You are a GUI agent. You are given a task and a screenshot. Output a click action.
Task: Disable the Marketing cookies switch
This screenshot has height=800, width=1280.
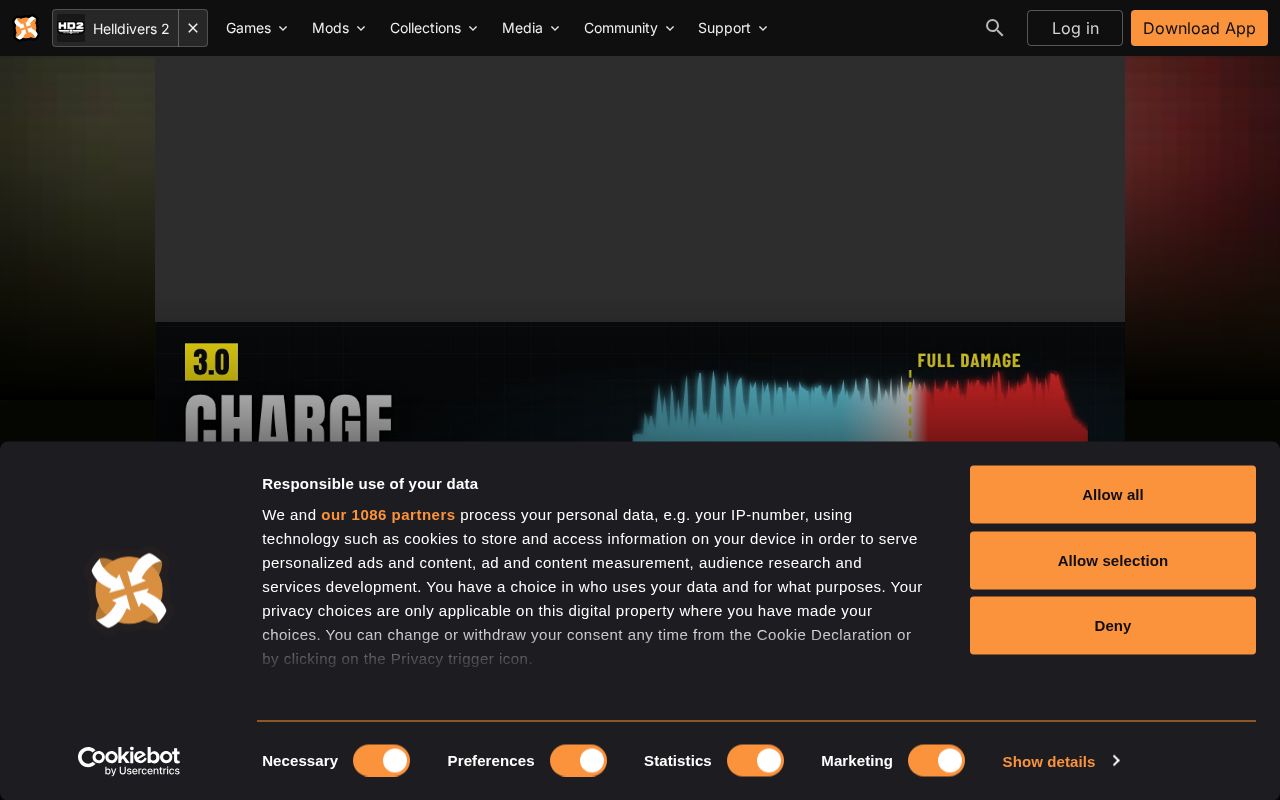[936, 761]
